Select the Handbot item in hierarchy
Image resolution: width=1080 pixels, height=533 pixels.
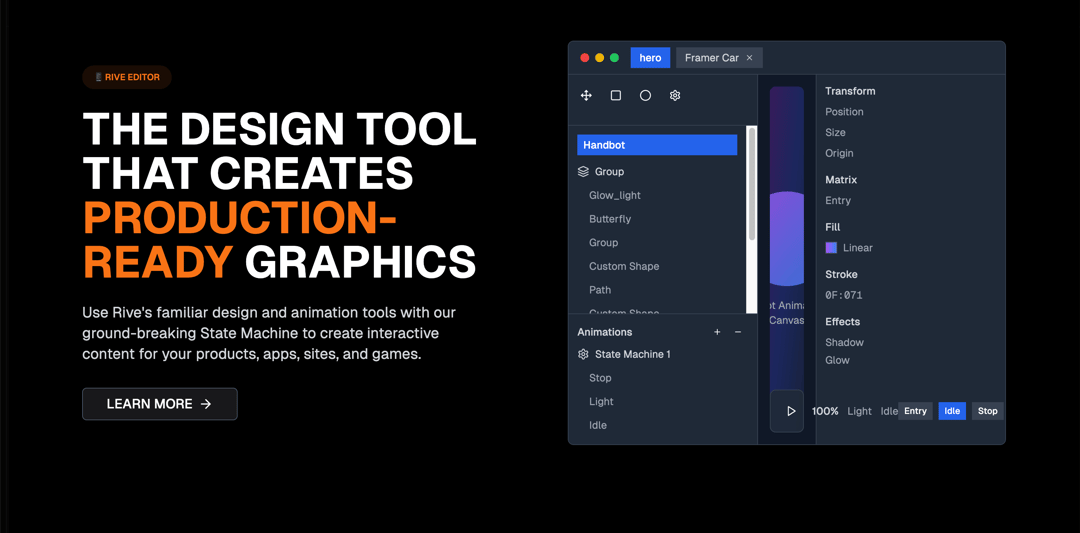pyautogui.click(x=657, y=145)
